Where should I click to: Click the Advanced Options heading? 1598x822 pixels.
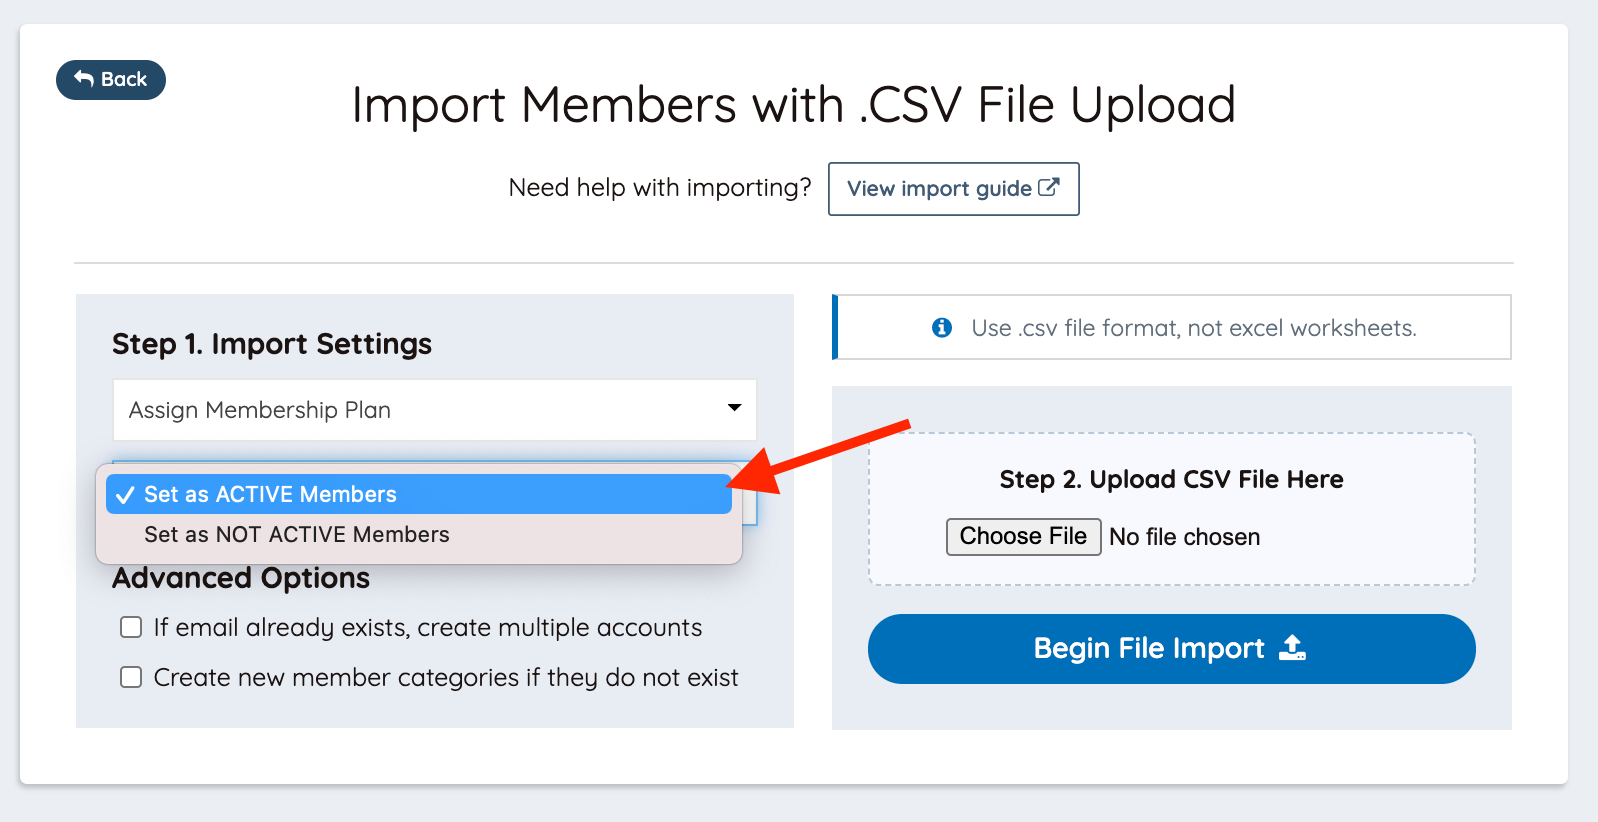tap(240, 577)
